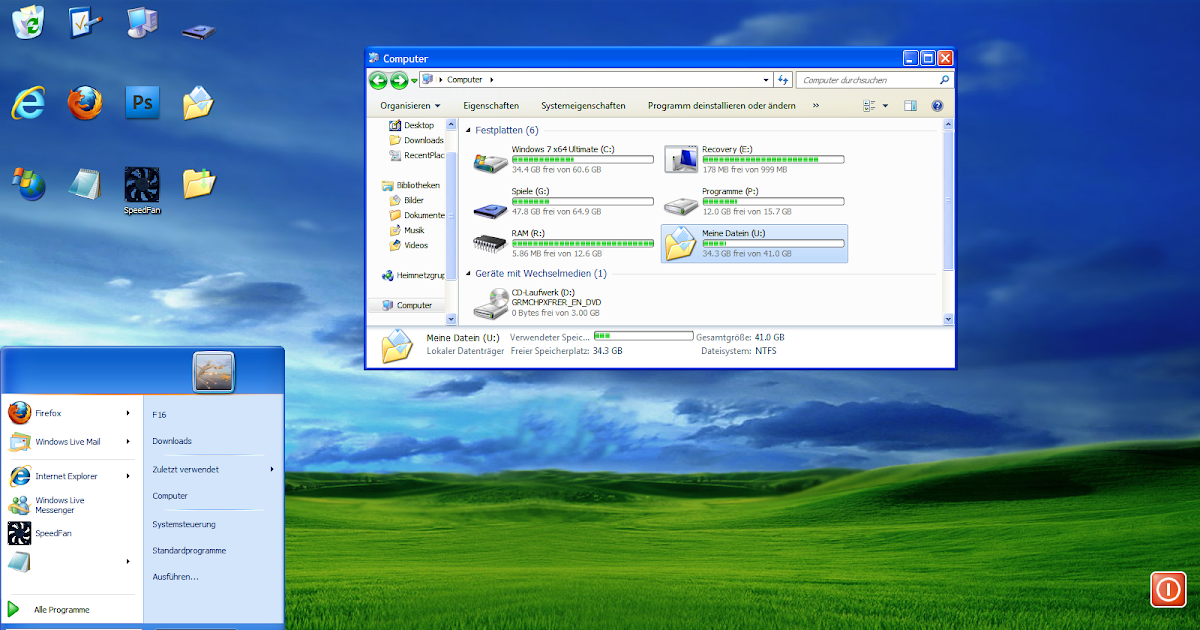Click Systemeigenschaften in the toolbar
Viewport: 1200px width, 630px height.
[583, 105]
